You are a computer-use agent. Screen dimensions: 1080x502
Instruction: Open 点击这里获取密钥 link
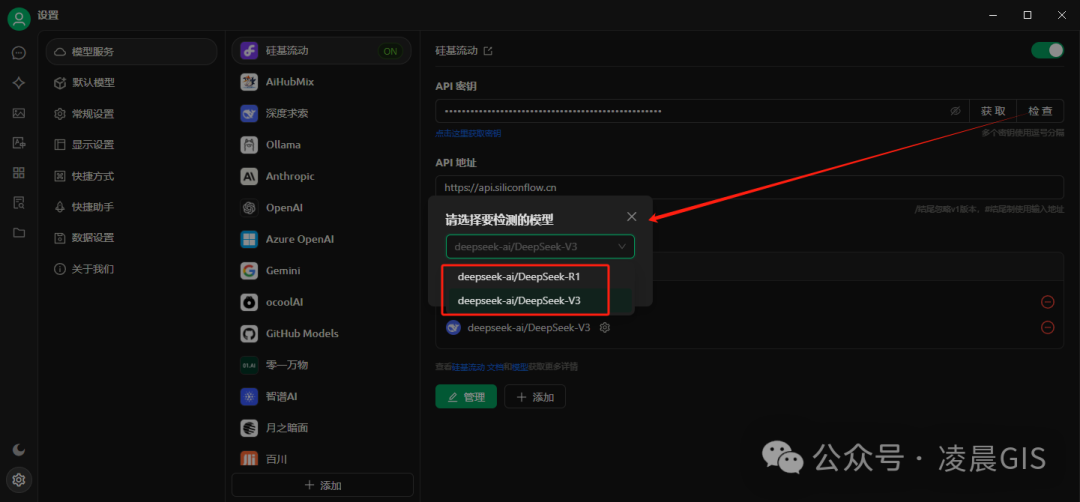coord(468,133)
